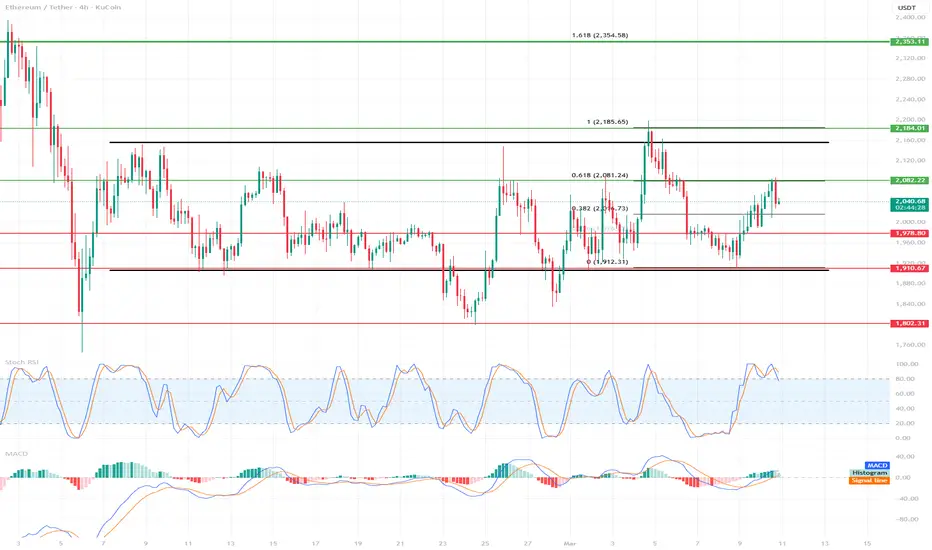
Task: Click the Ethereum / Tether 4h KuCoin chart title
Action: click(62, 7)
